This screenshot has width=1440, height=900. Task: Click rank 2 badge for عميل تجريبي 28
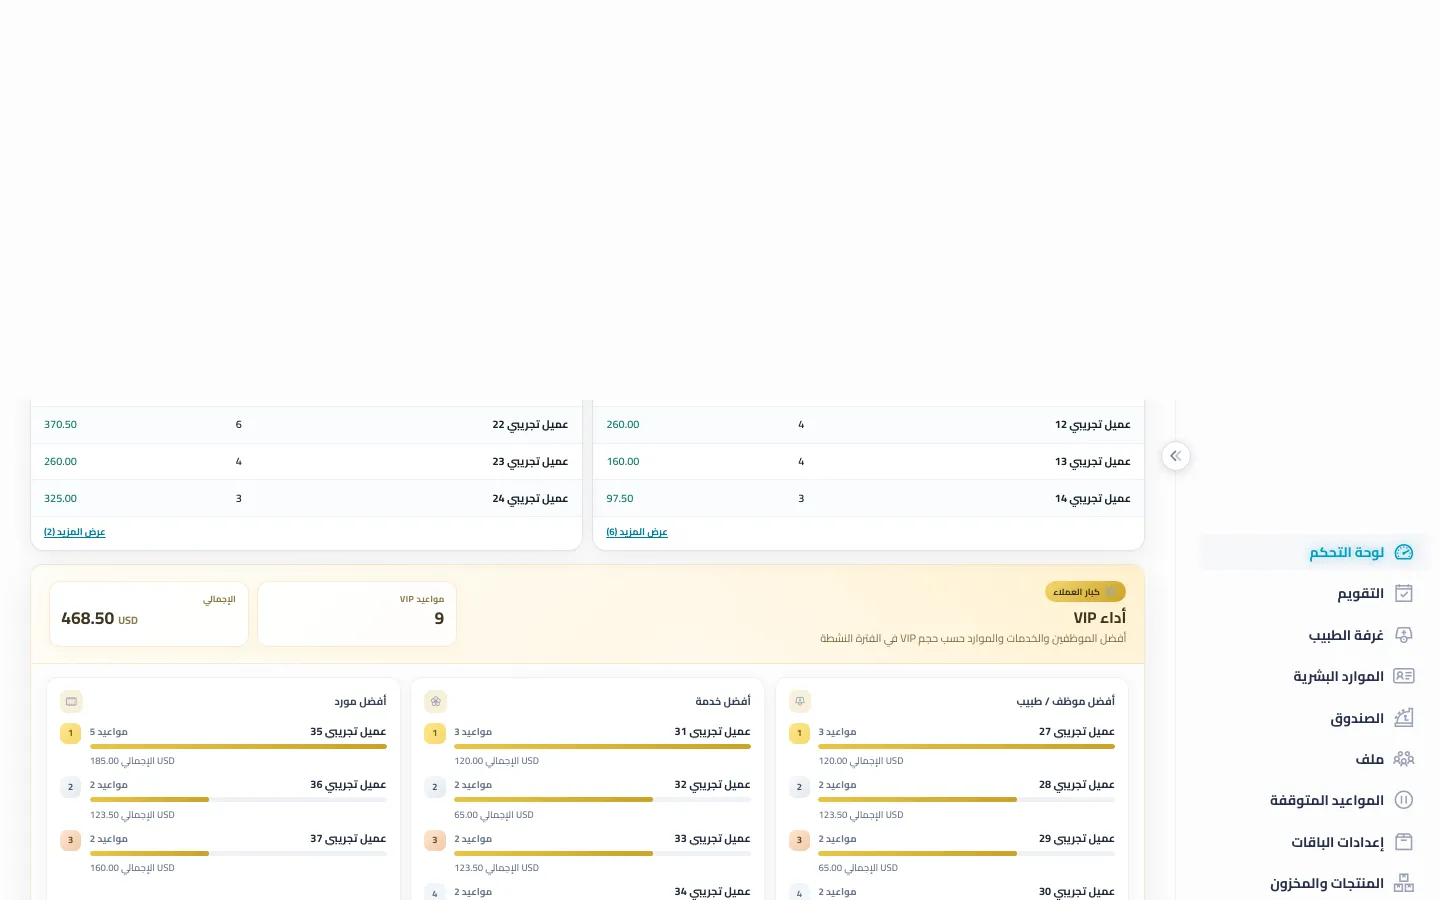click(x=799, y=787)
